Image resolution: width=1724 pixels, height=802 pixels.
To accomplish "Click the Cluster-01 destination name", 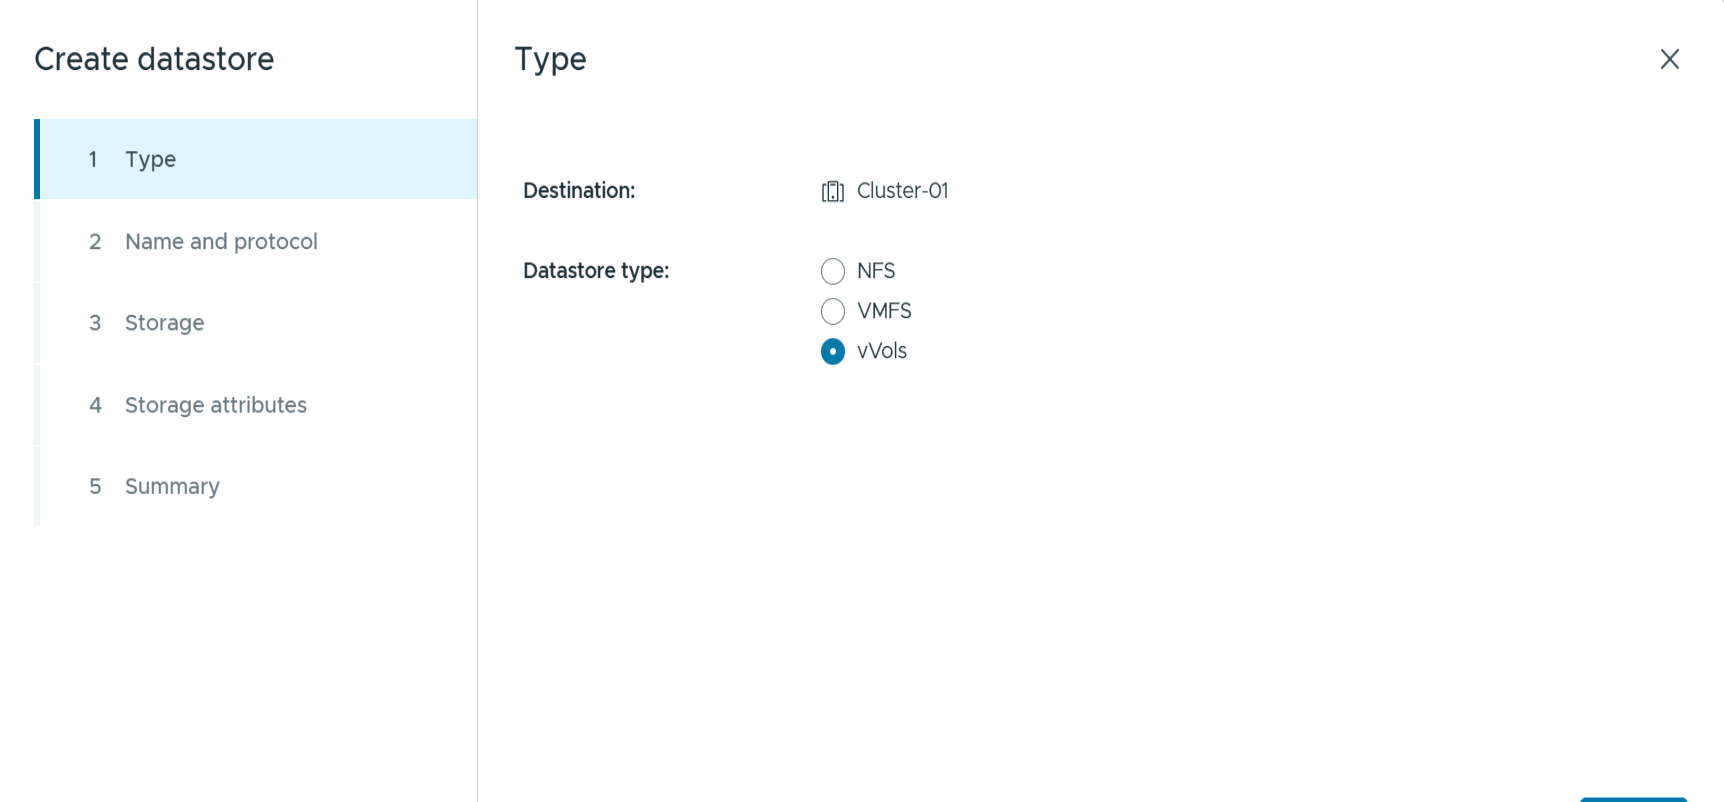I will click(x=902, y=191).
